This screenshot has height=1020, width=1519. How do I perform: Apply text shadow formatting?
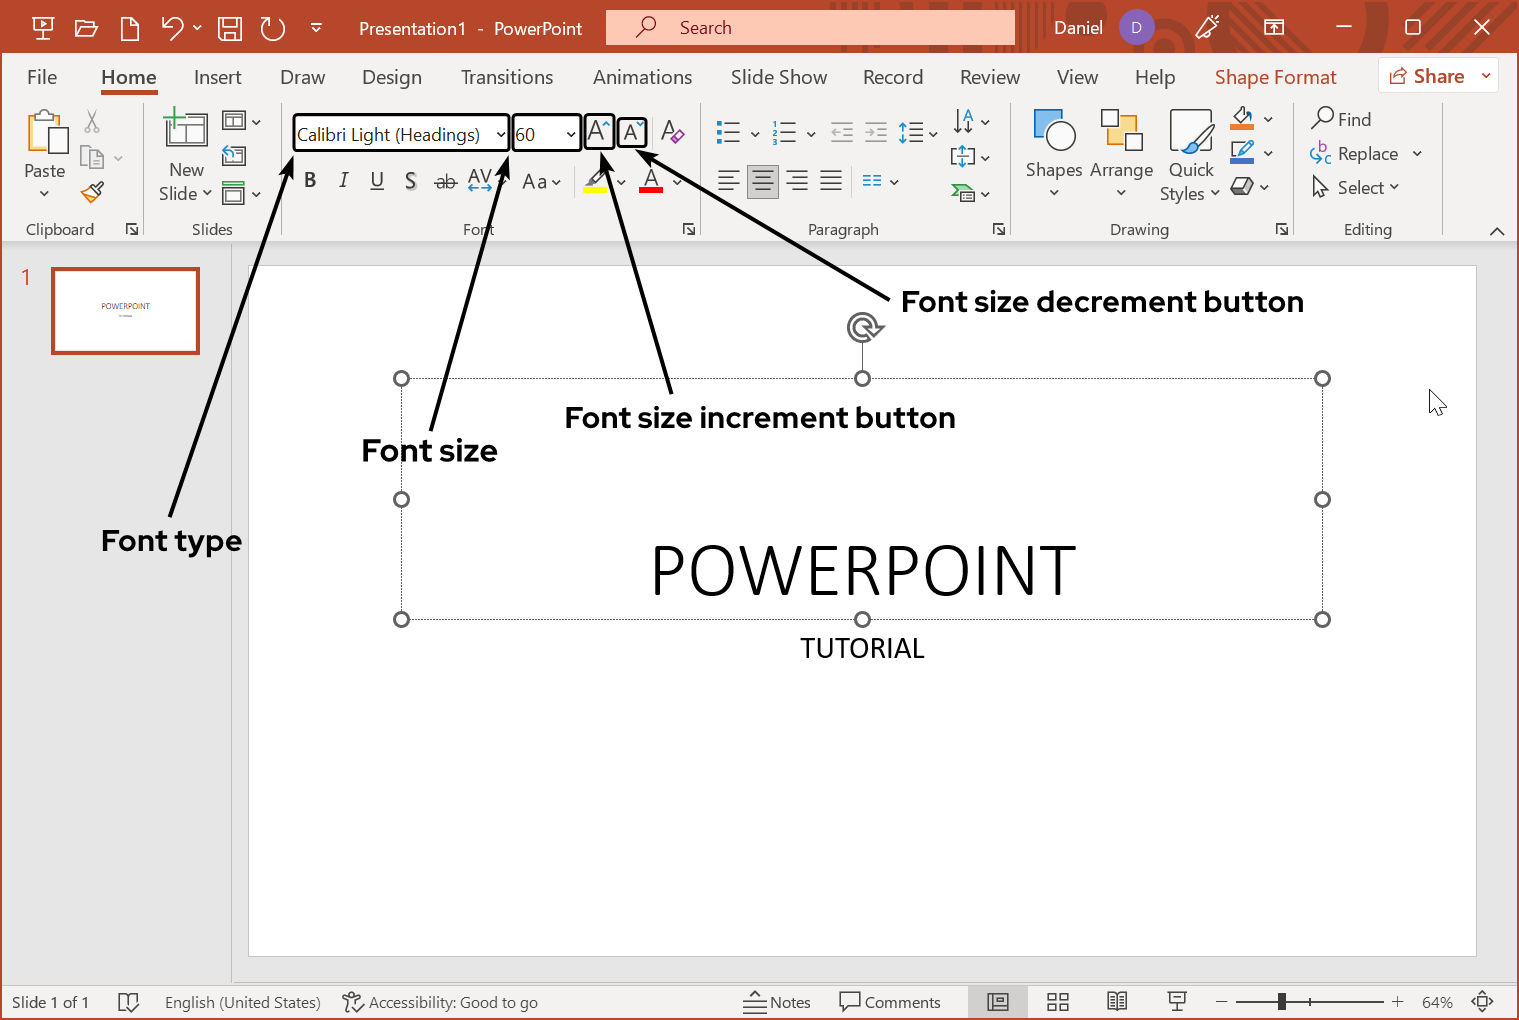click(x=411, y=181)
